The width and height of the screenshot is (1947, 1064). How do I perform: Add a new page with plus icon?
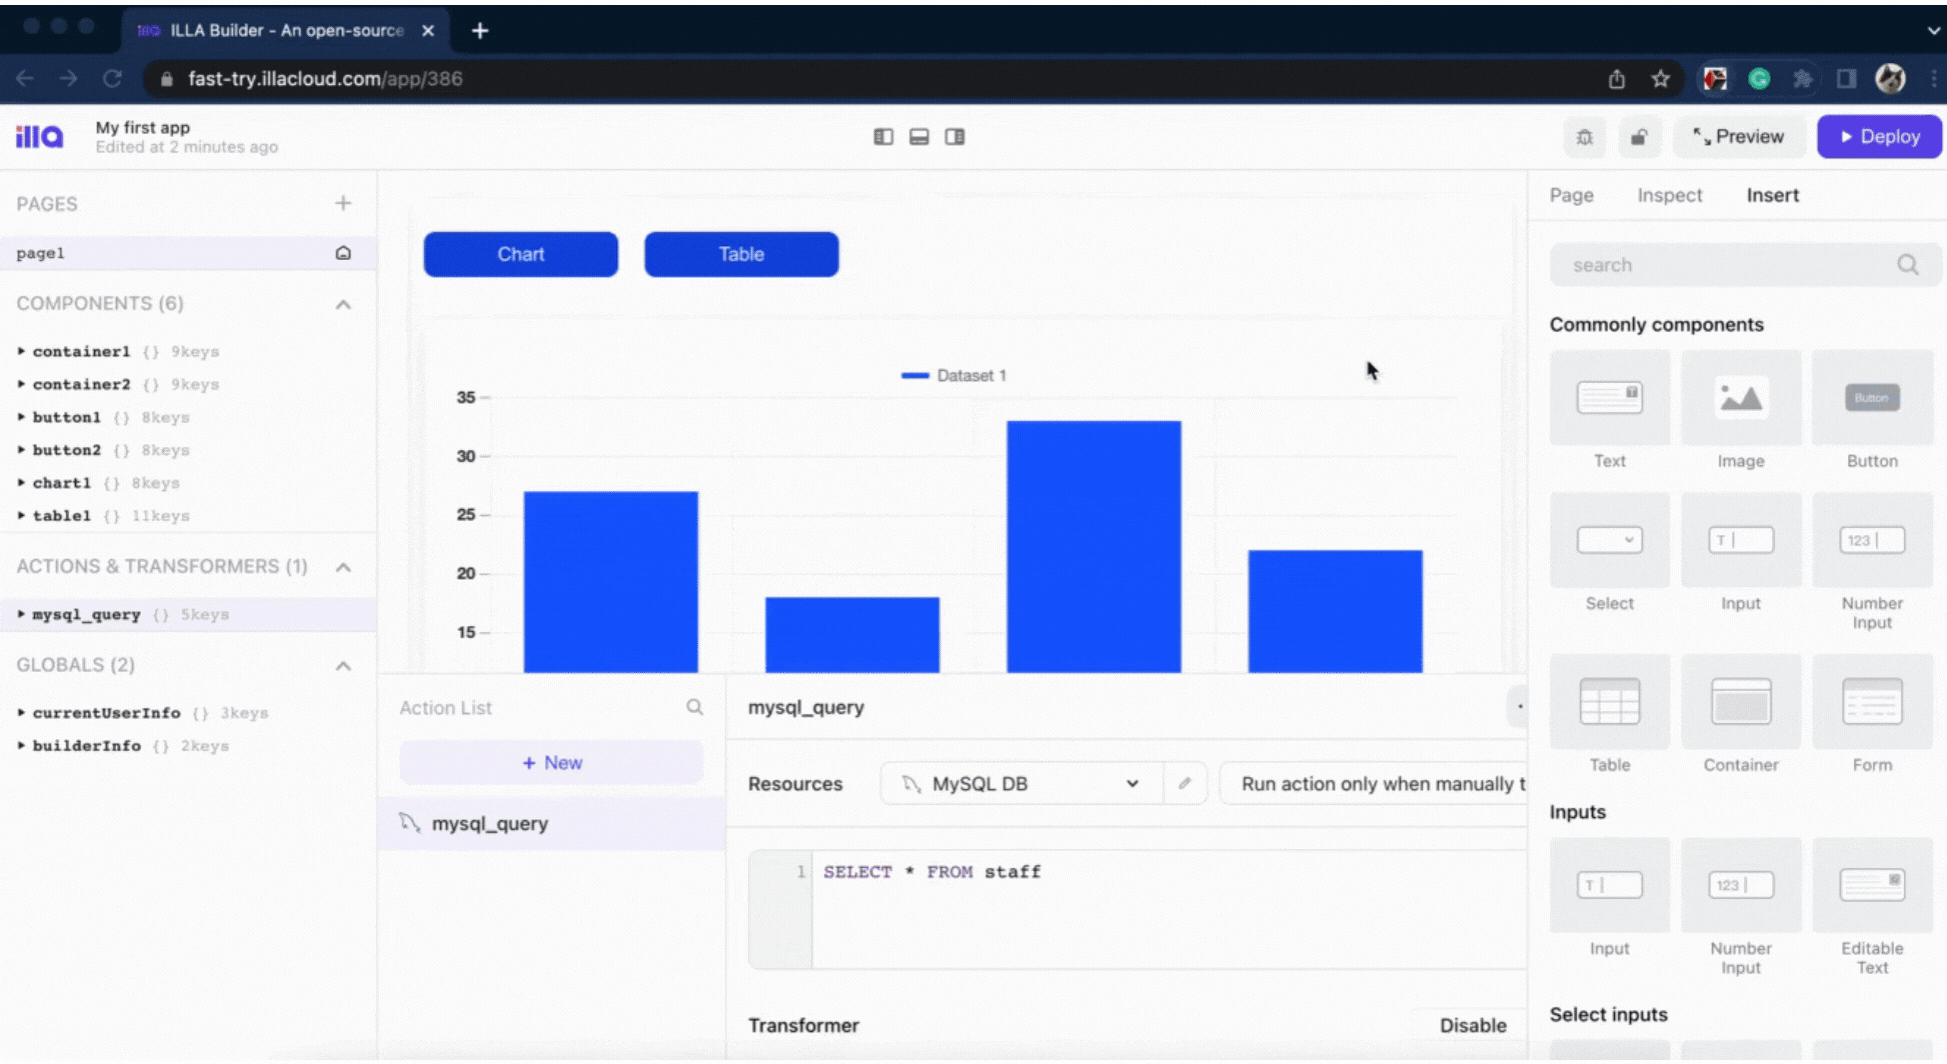343,204
